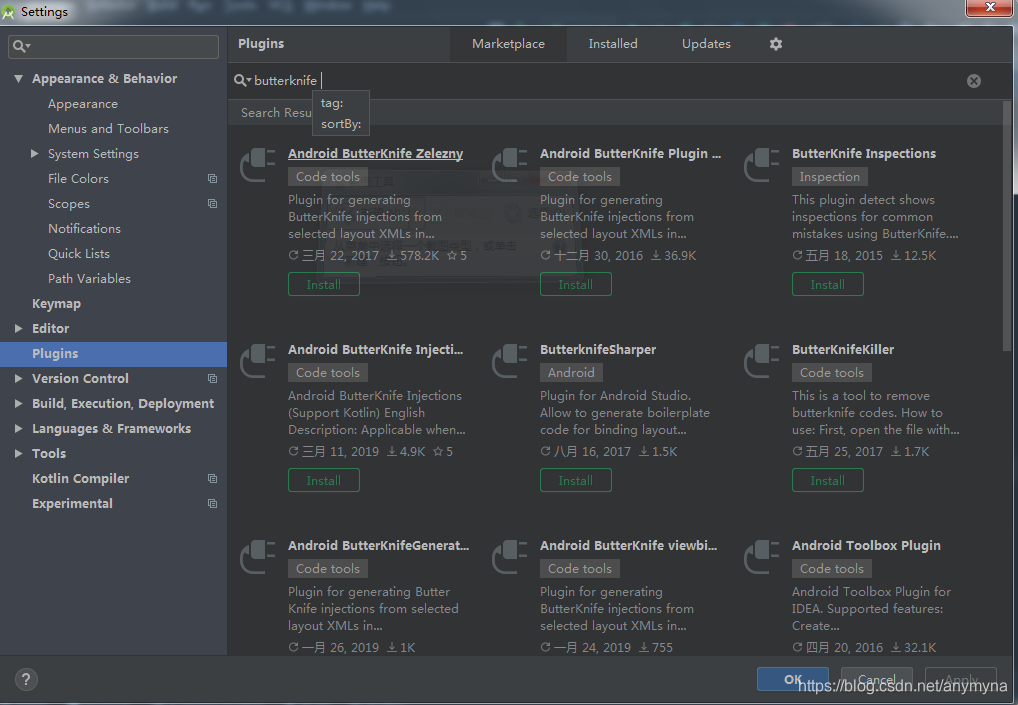1018x705 pixels.
Task: Install Android ButterKnife Zelezny plugin
Action: [x=324, y=284]
